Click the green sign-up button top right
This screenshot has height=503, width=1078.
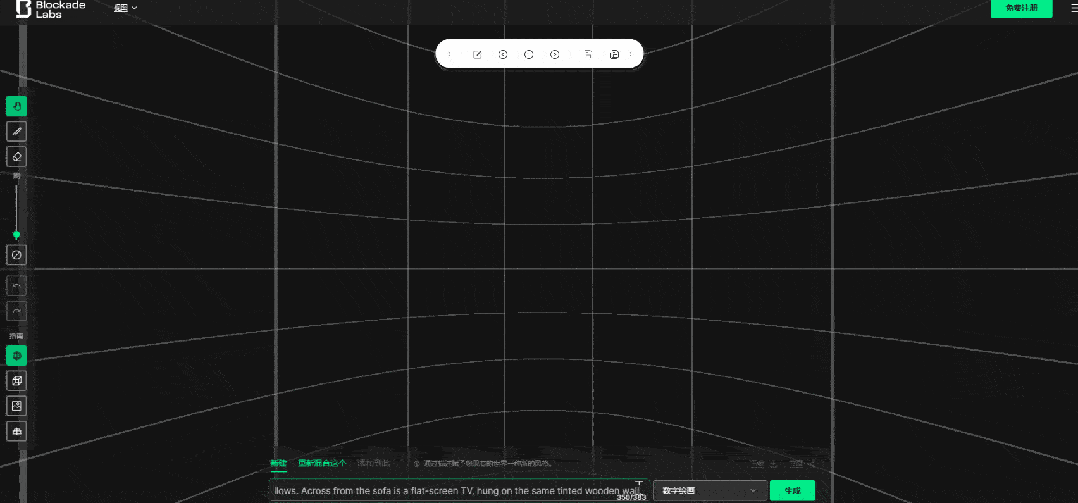point(1021,8)
